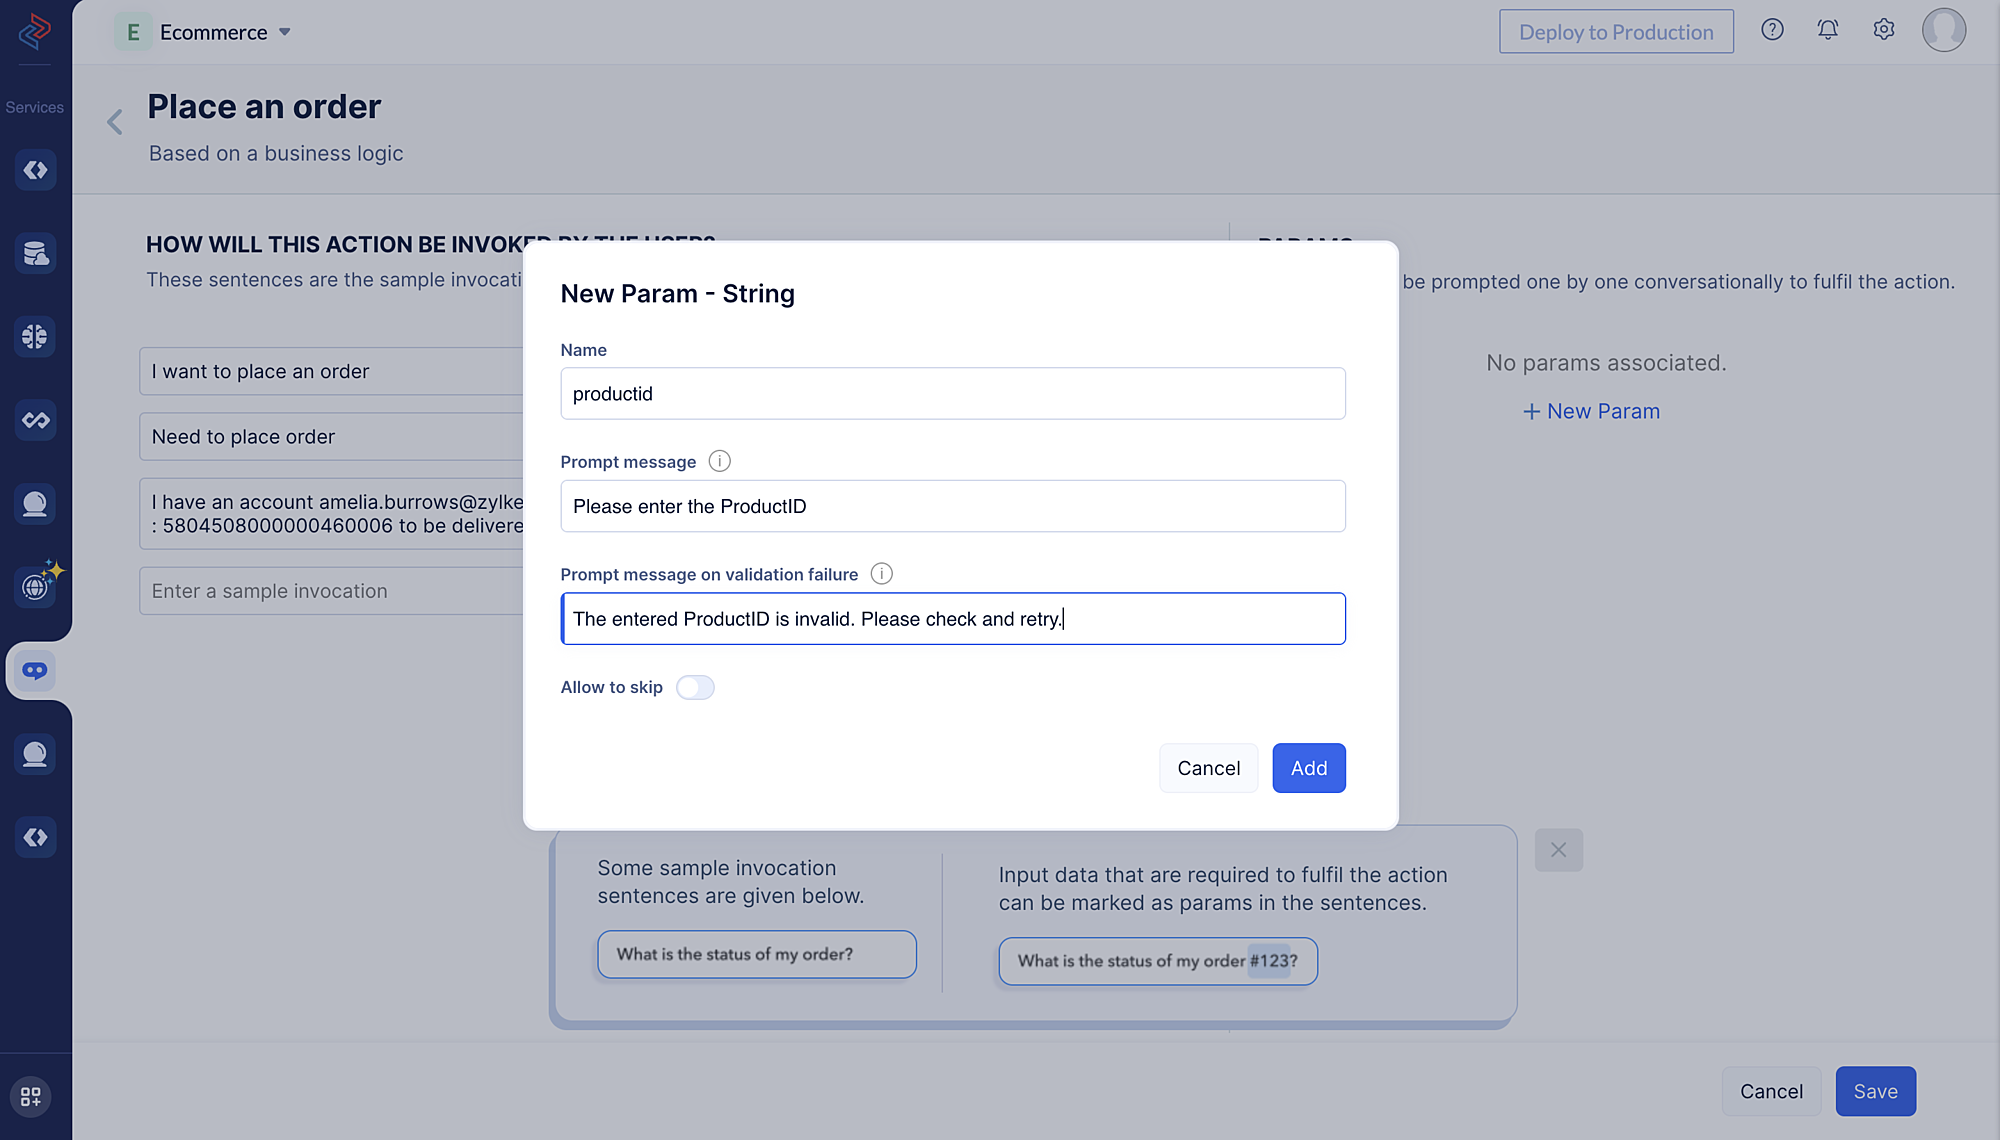Viewport: 2000px width, 1140px height.
Task: Open the chatbot service in sidebar
Action: [x=35, y=670]
